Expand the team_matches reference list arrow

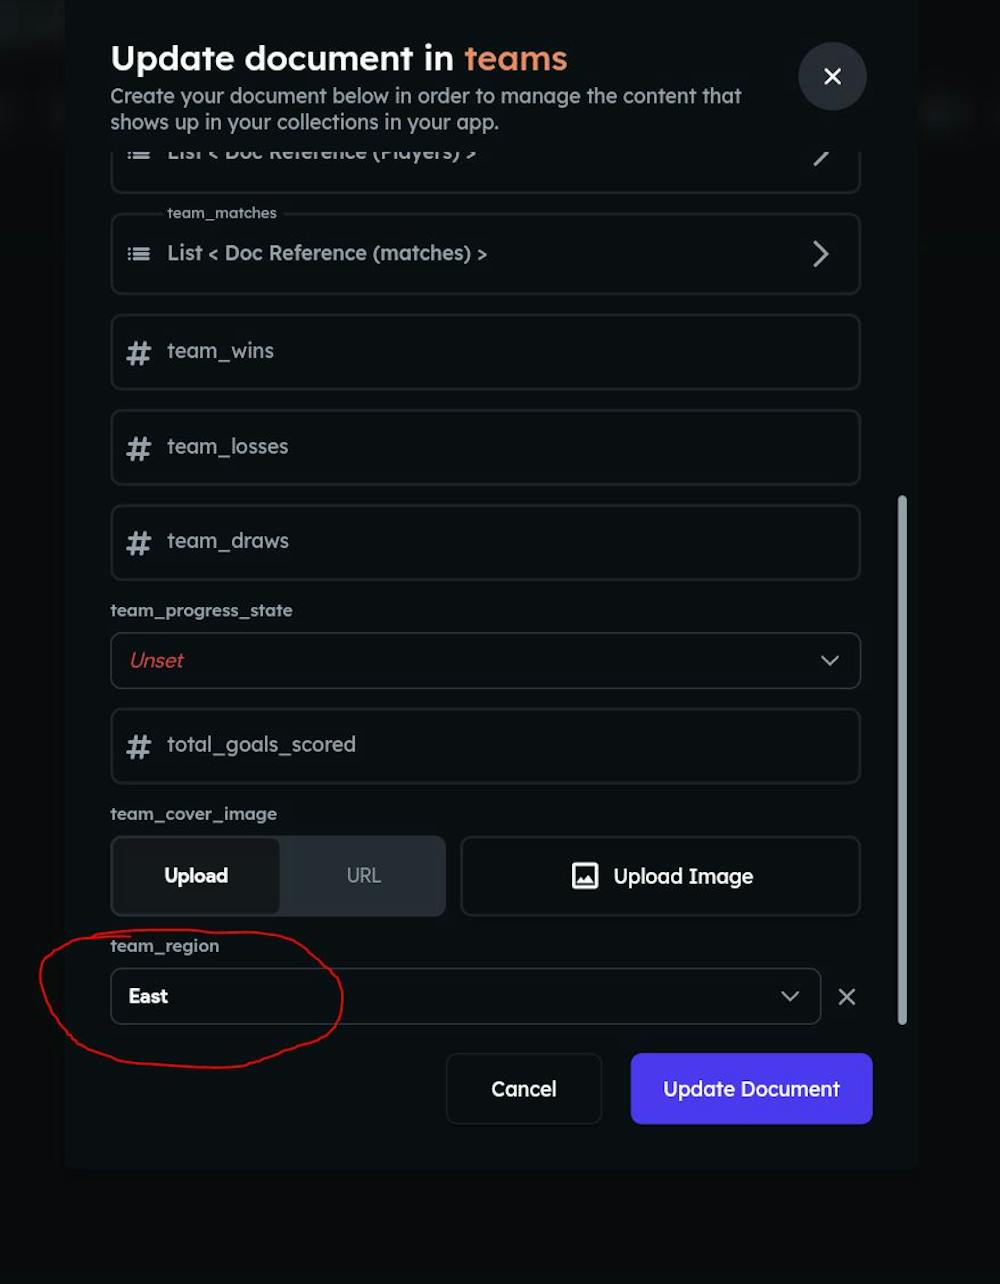821,254
